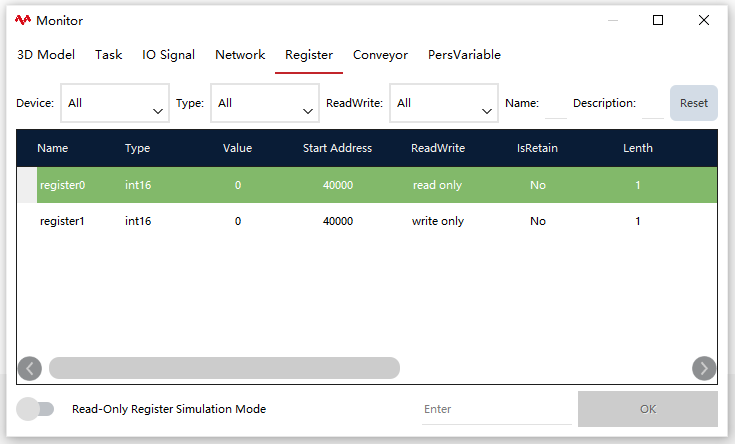Go to the PersVariable tab
Viewport: 735px width, 444px height.
tap(464, 55)
